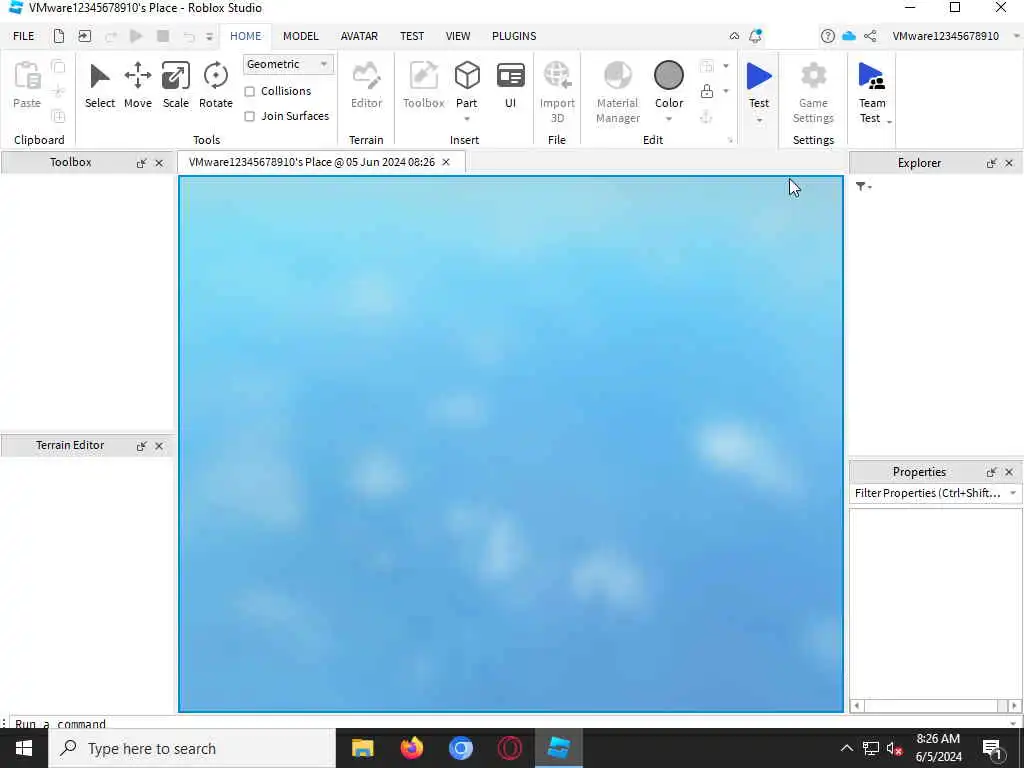Launch Firefox from the taskbar
Screen dimensions: 1024x768
coord(411,748)
